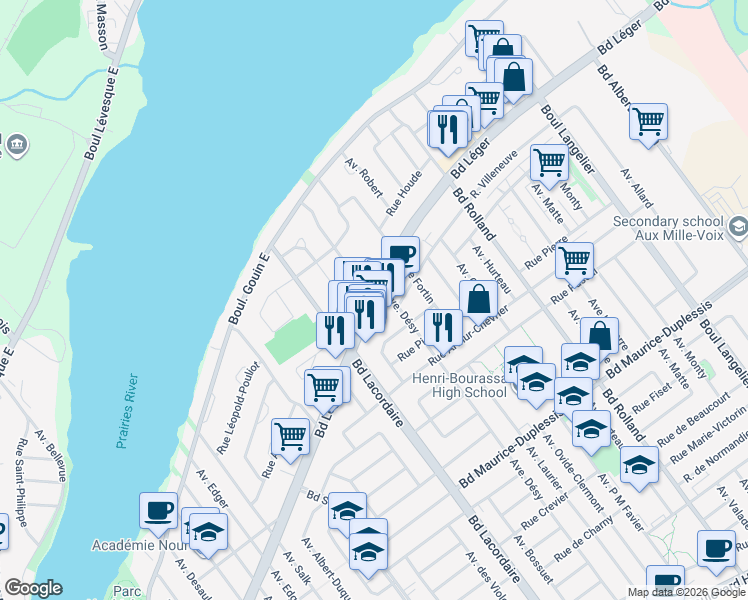748x600 pixels.
Task: Click the coffee cup marker by Prairies River
Action: click(x=158, y=512)
